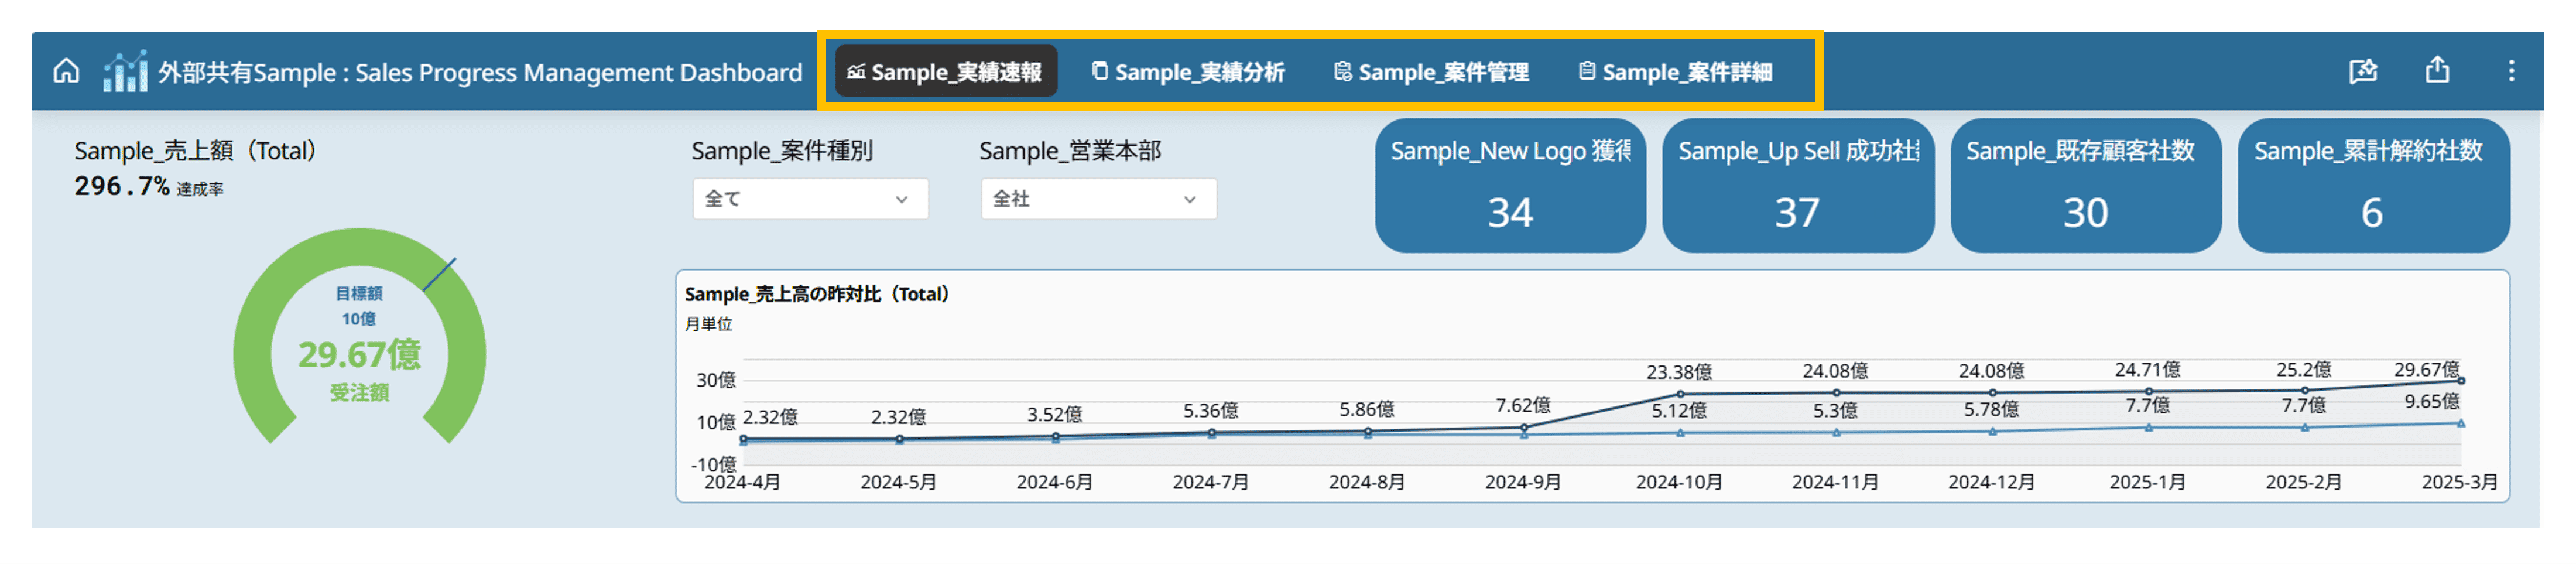This screenshot has width=2576, height=564.
Task: Select the Sample_既存顧客社数 card showing 30
Action: [x=2085, y=186]
